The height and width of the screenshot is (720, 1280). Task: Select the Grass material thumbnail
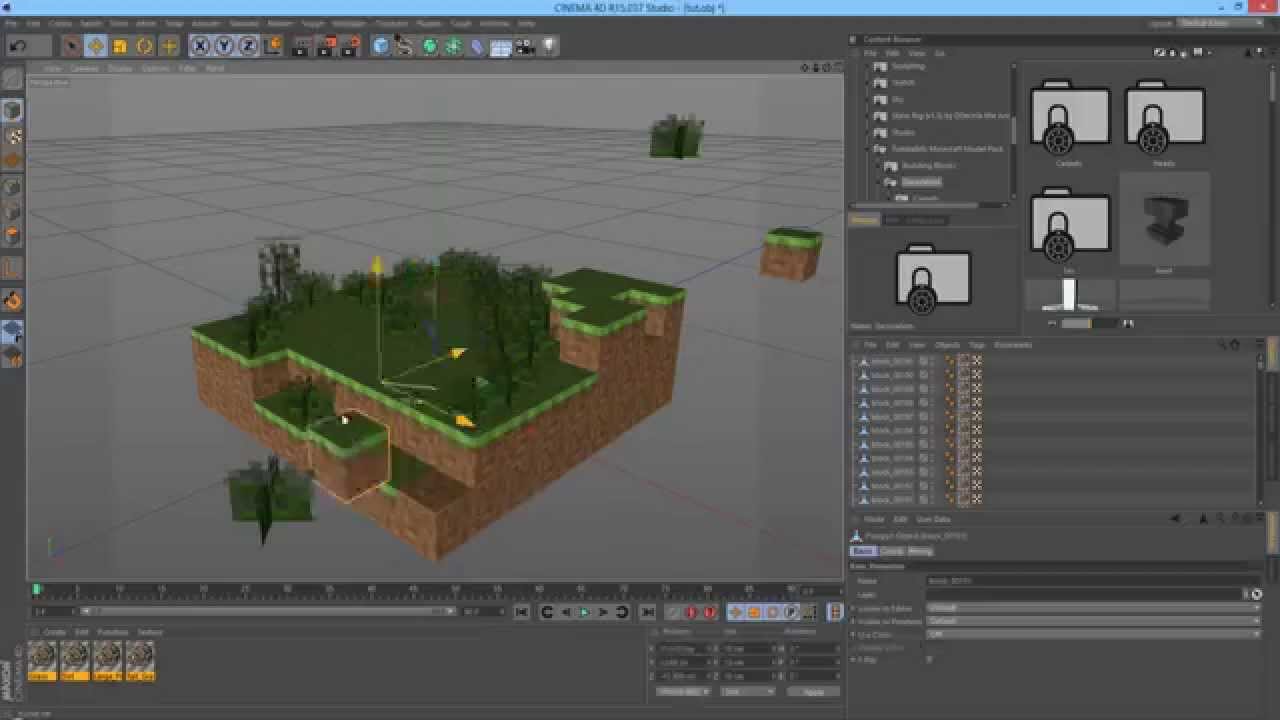tap(42, 660)
